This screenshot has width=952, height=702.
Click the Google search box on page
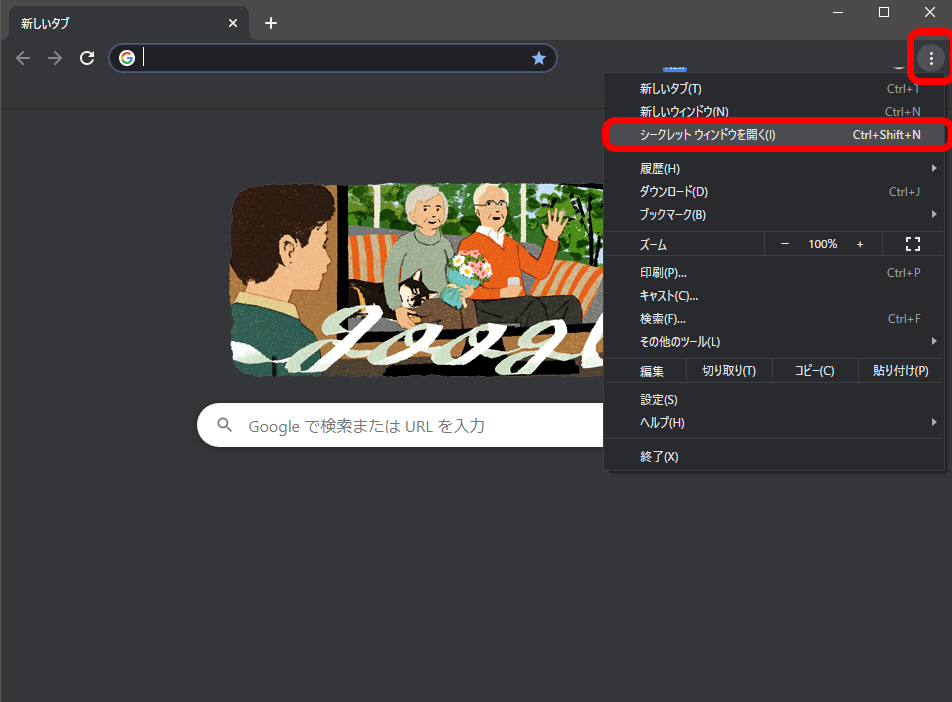click(x=400, y=426)
